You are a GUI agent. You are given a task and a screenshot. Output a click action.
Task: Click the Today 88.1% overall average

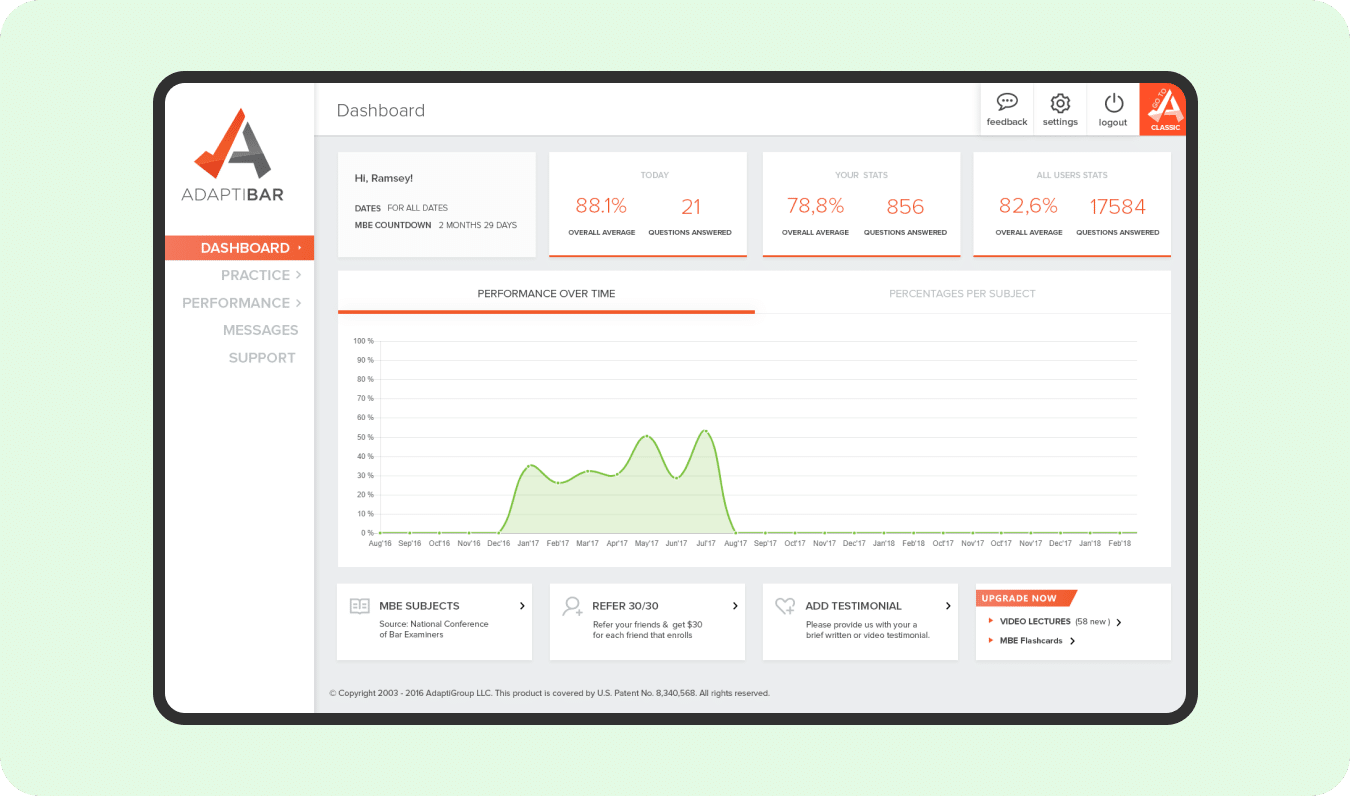[601, 206]
